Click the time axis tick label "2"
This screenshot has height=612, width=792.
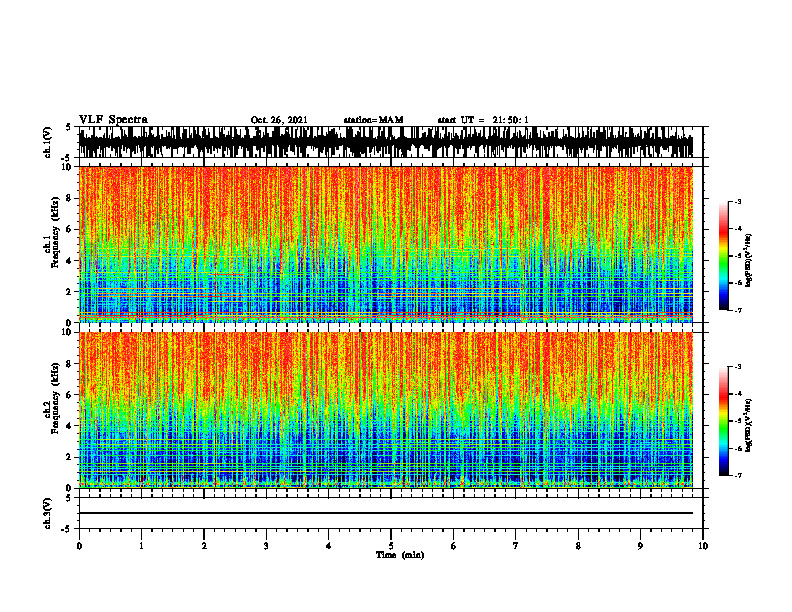tap(204, 546)
